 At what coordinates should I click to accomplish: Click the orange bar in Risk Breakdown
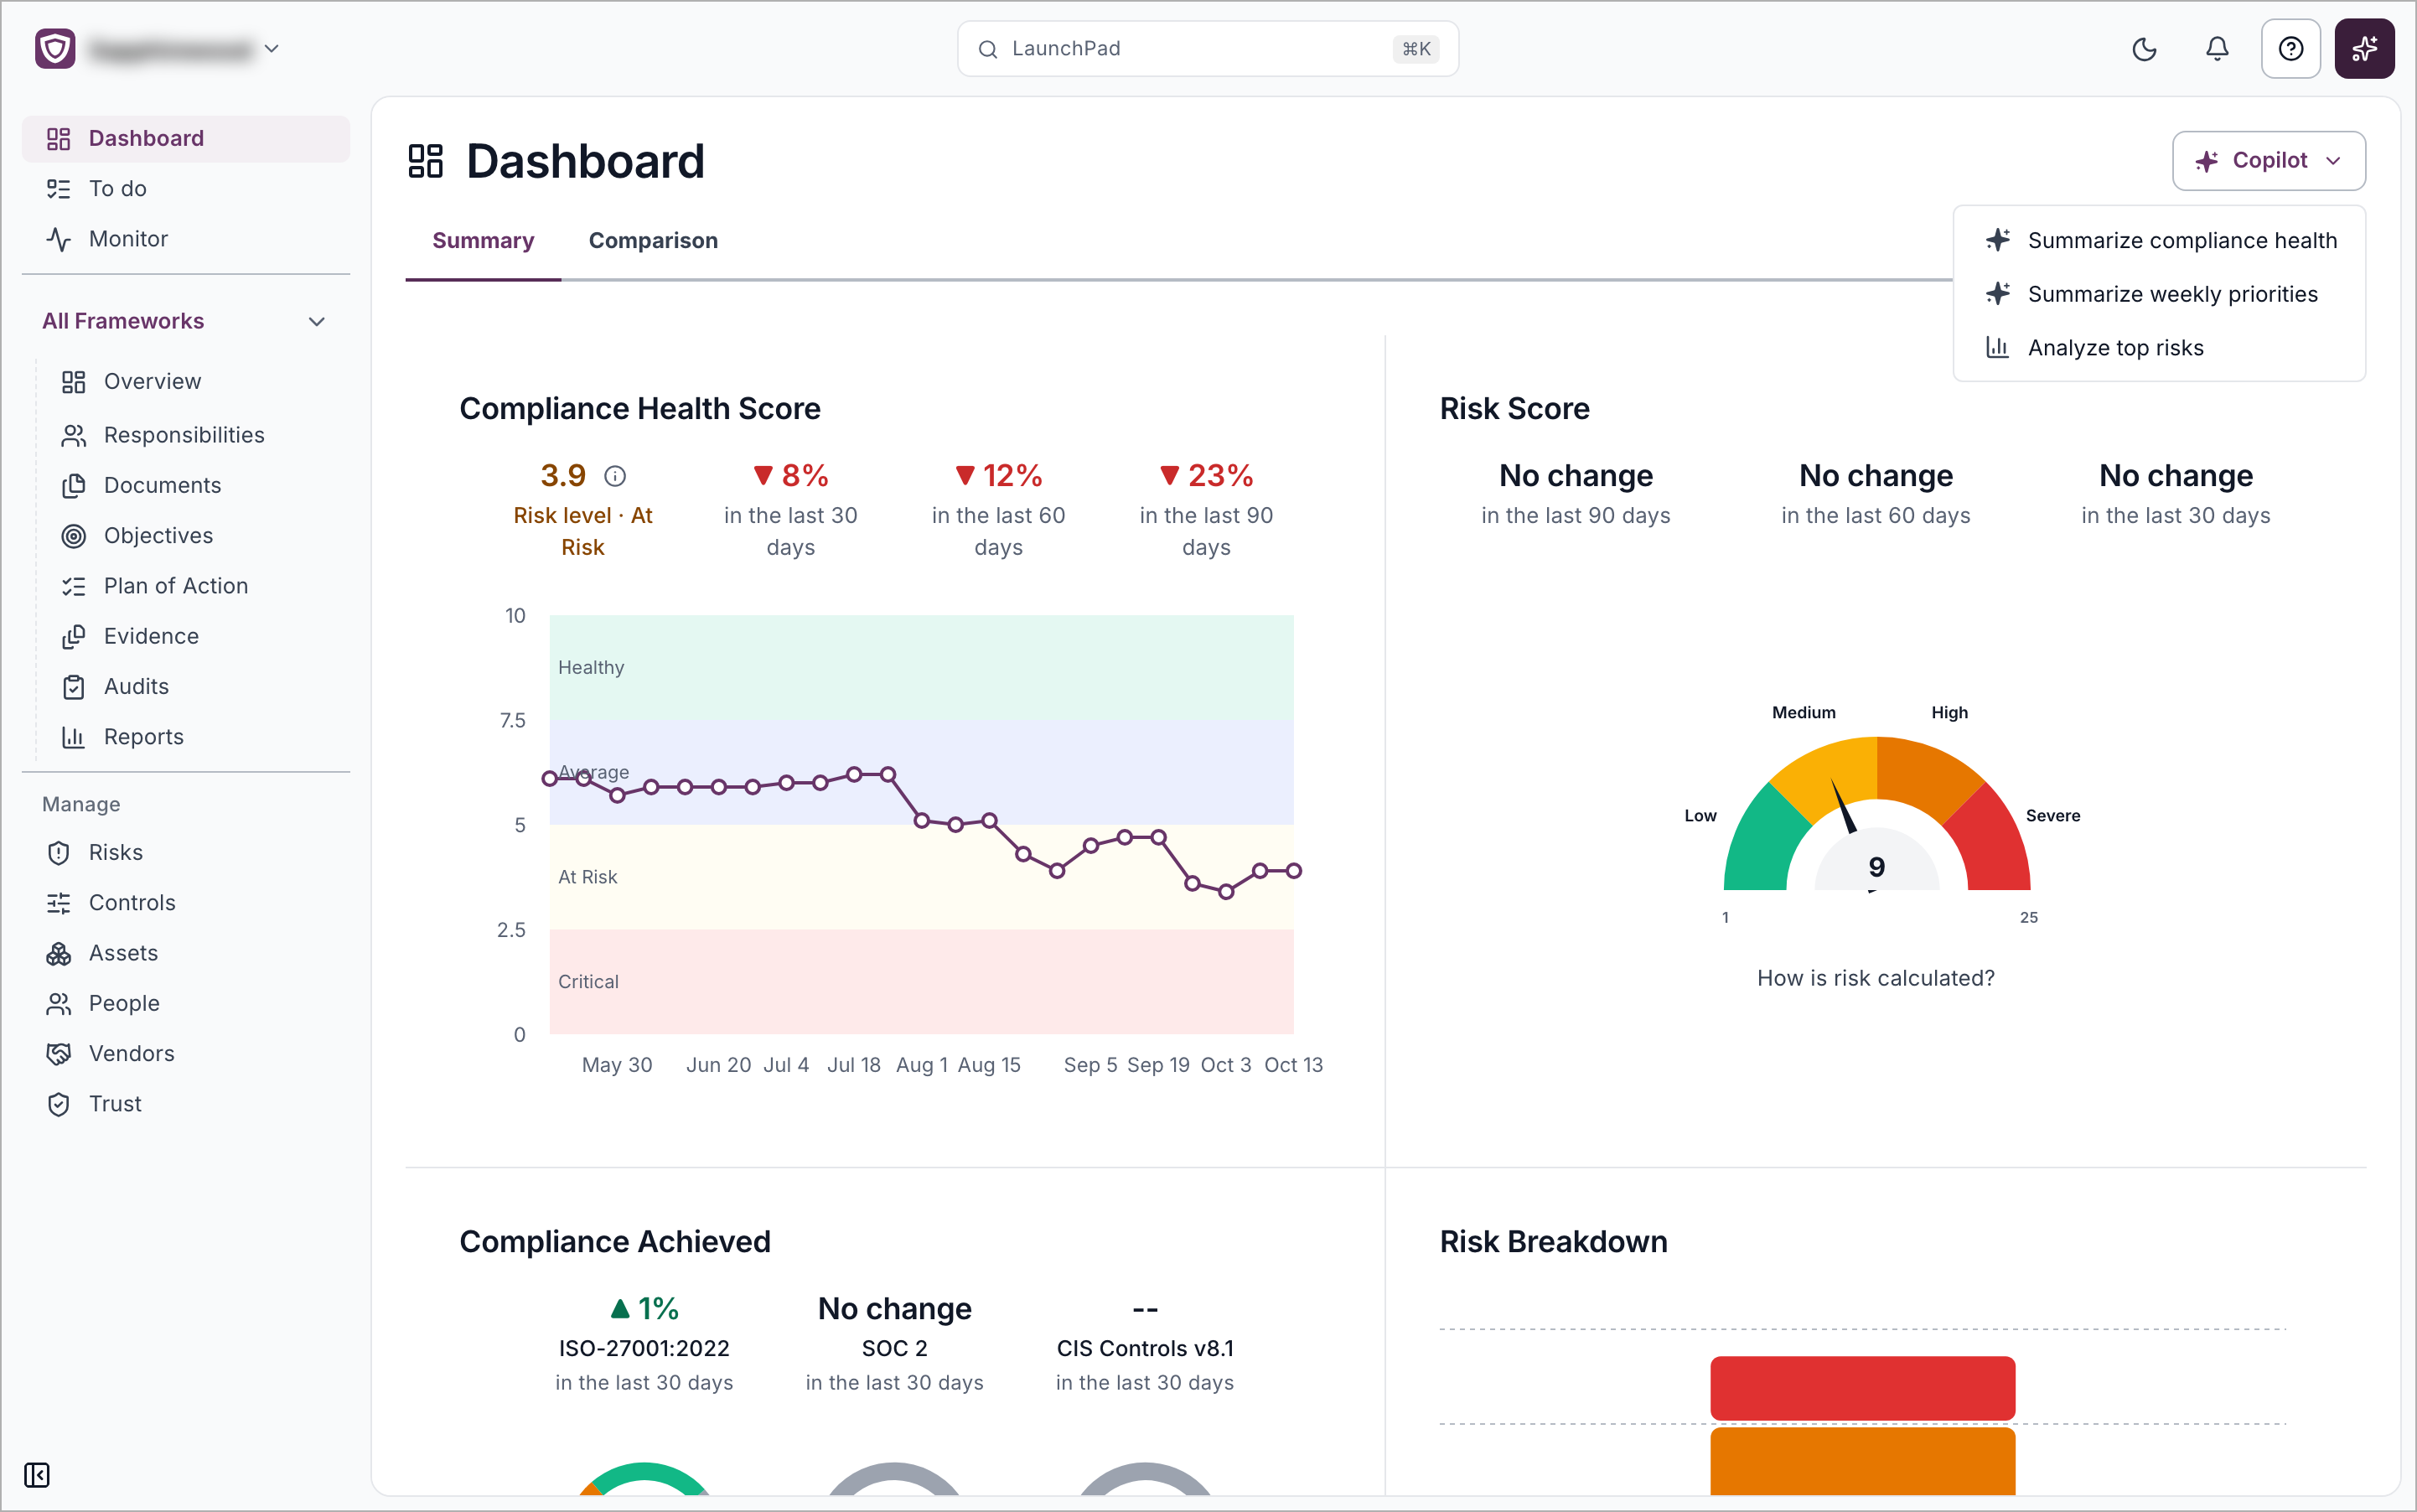point(1862,1461)
